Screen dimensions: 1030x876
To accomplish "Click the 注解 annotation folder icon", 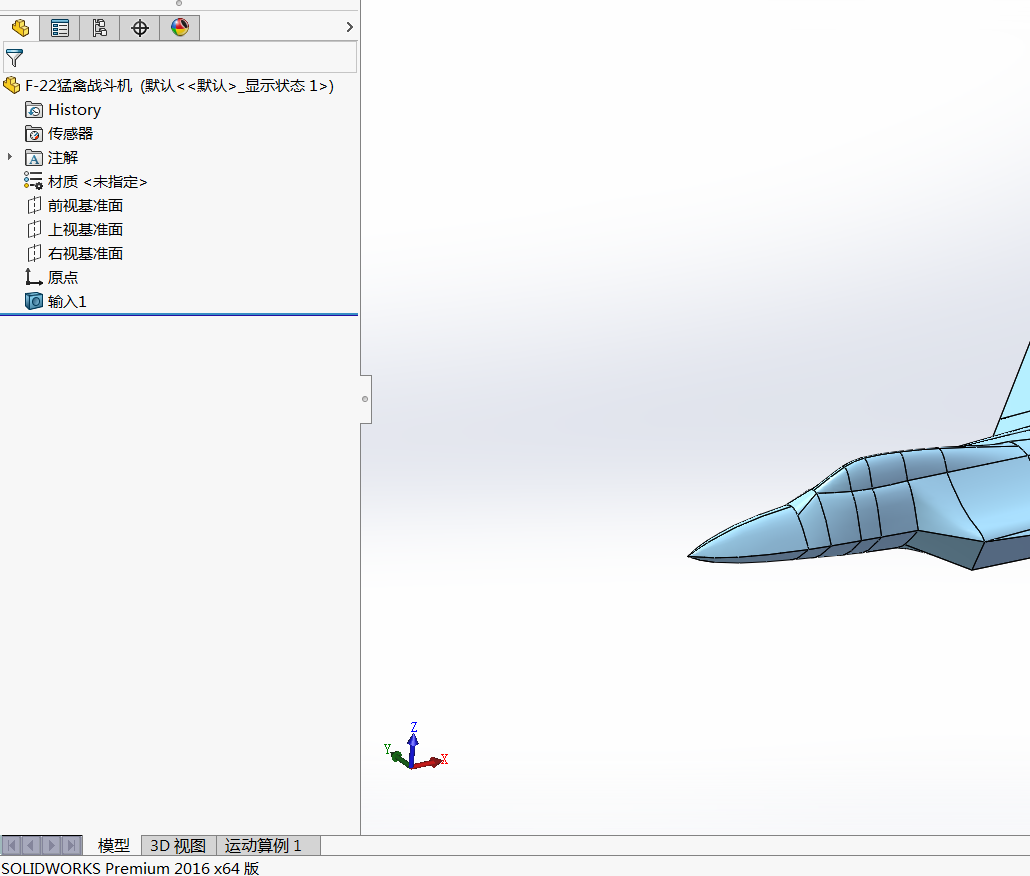I will pyautogui.click(x=34, y=158).
